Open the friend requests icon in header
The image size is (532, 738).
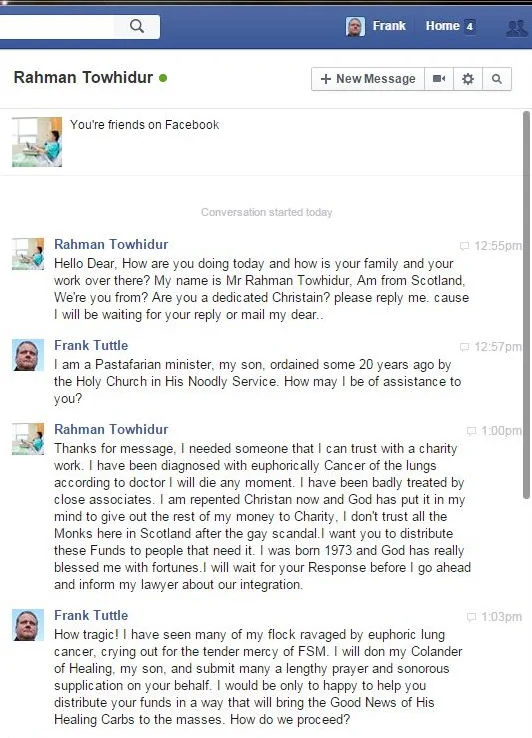(x=516, y=28)
